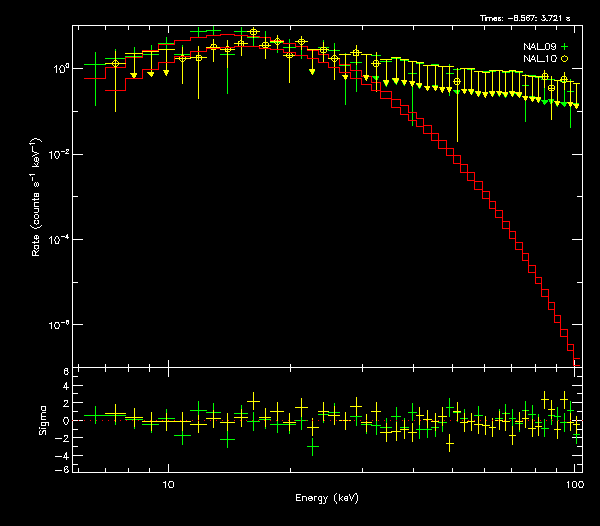Click the 100 tick label on the energy axis
Screen dimensions: 600x526
coord(574,484)
